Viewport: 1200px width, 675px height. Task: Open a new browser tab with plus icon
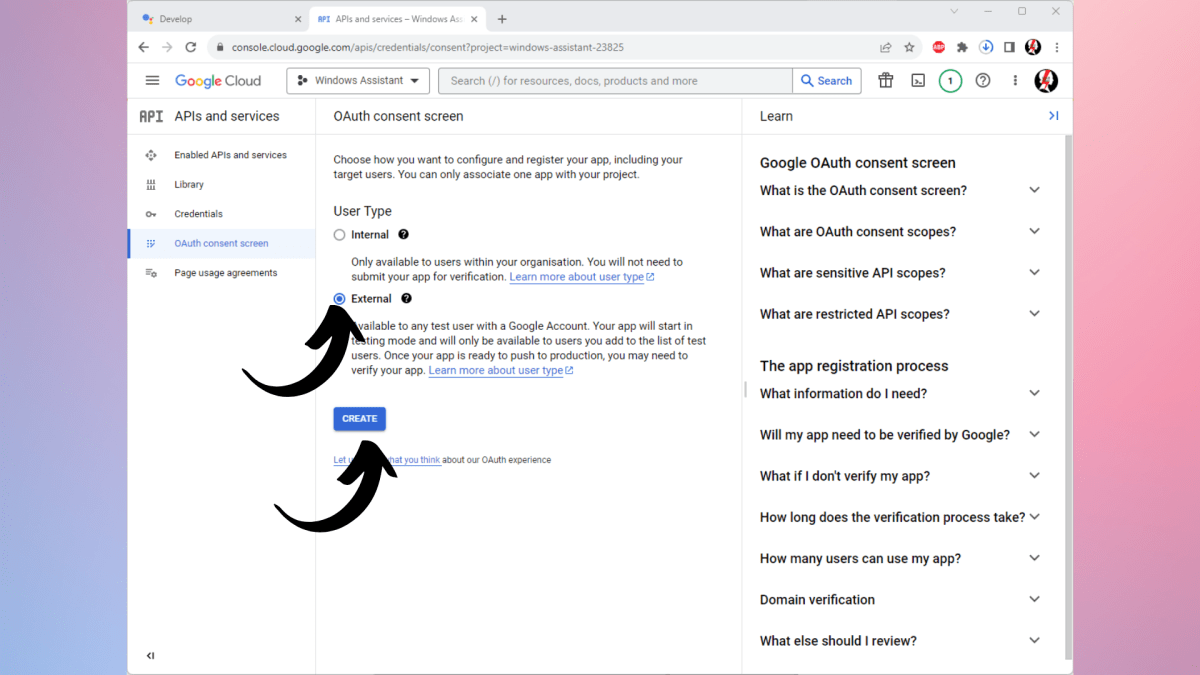(502, 19)
